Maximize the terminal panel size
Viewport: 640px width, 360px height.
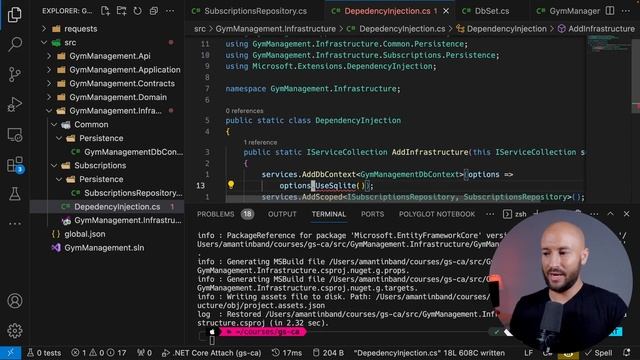pyautogui.click(x=611, y=214)
